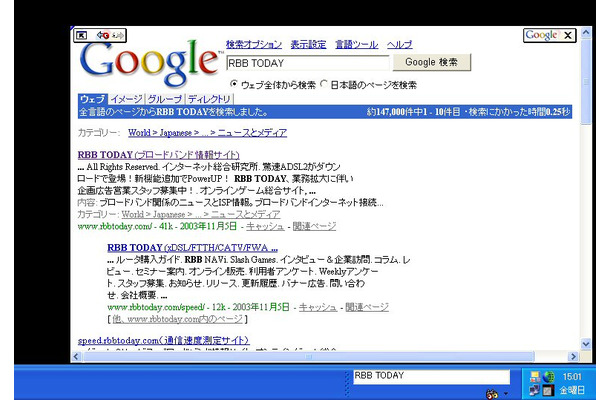Click vertical scrollbar down arrow
This screenshot has height=400, width=610.
point(585,344)
